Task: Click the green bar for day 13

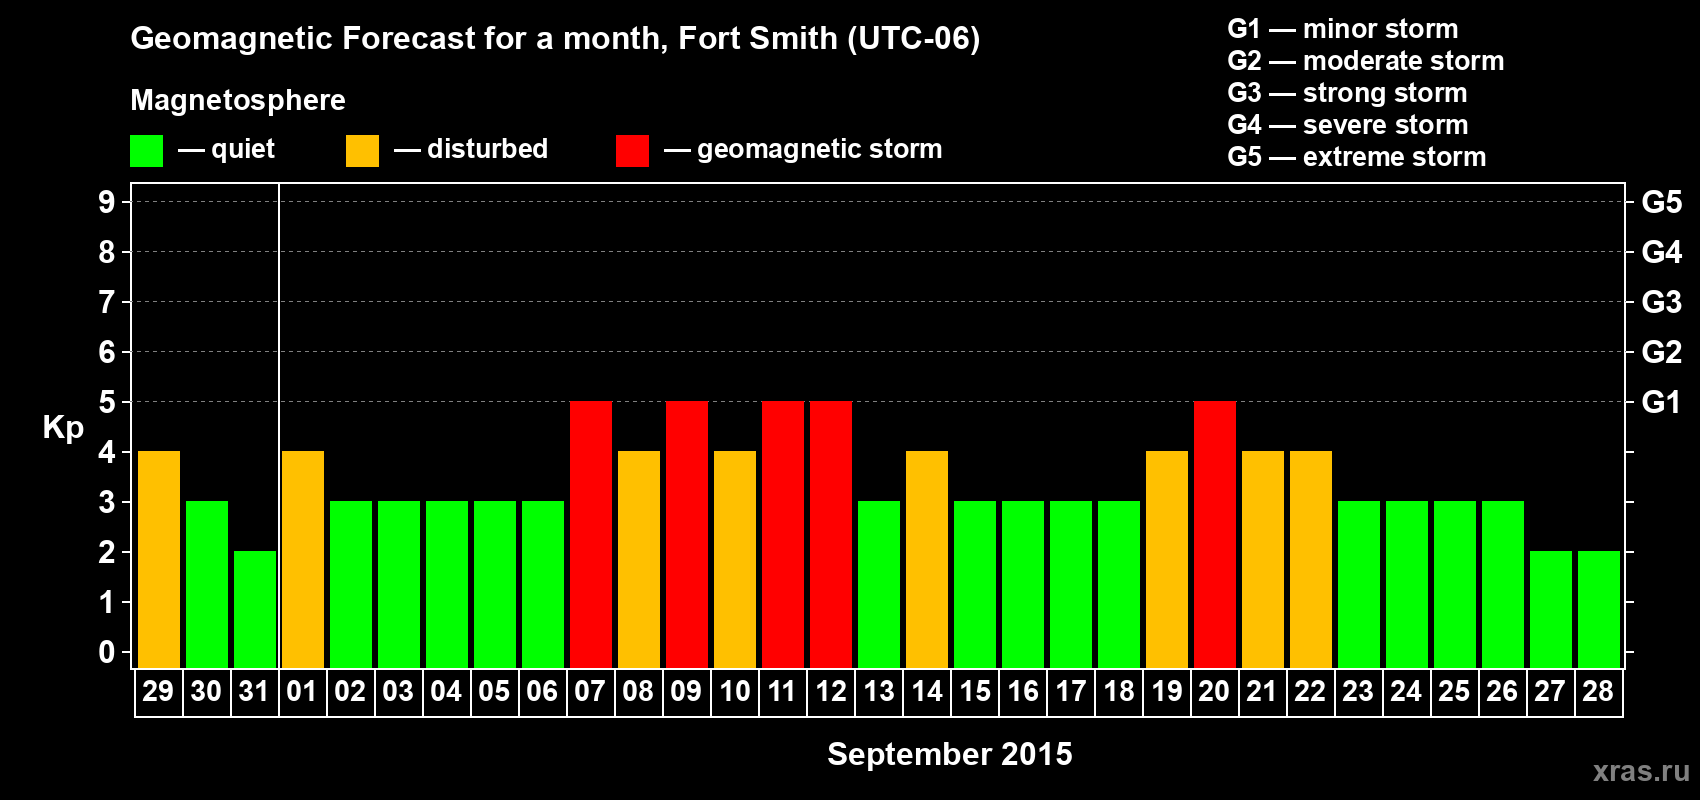Action: point(879,585)
